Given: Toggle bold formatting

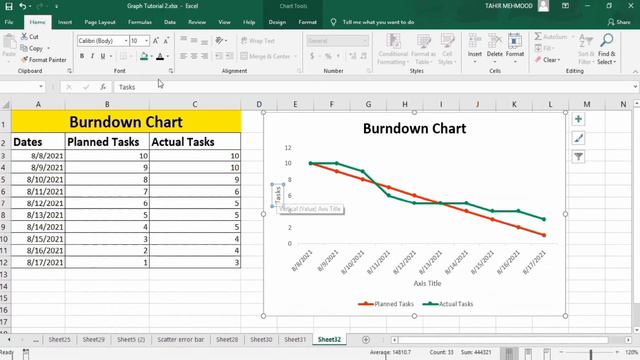Looking at the screenshot, I should point(82,56).
